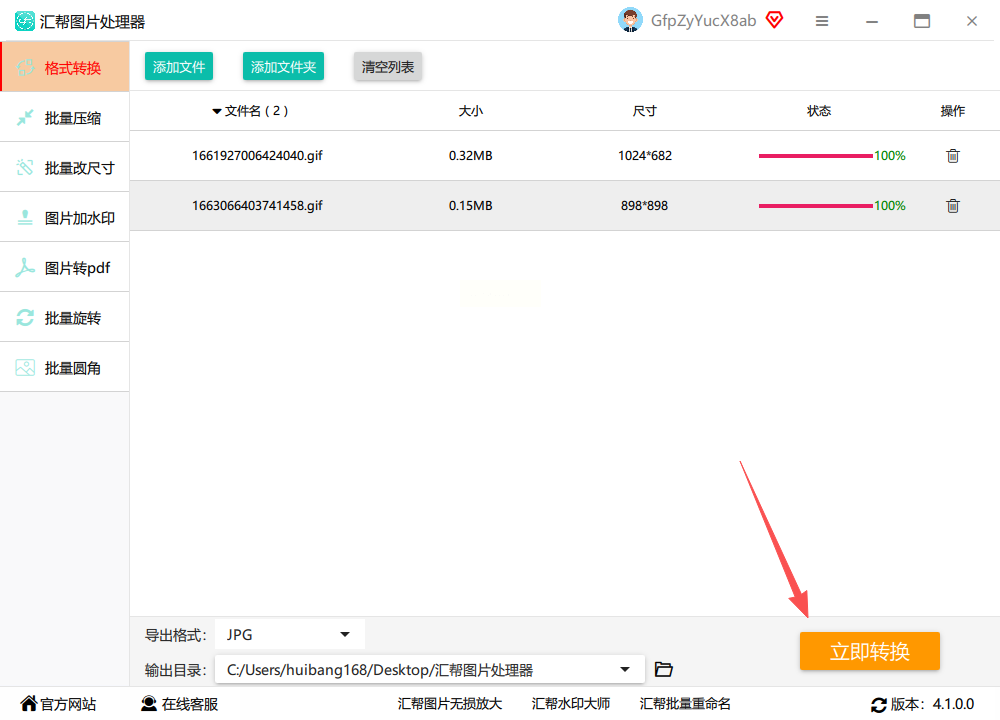1000x720 pixels.
Task: Click the orange 立即转换 button
Action: (870, 651)
